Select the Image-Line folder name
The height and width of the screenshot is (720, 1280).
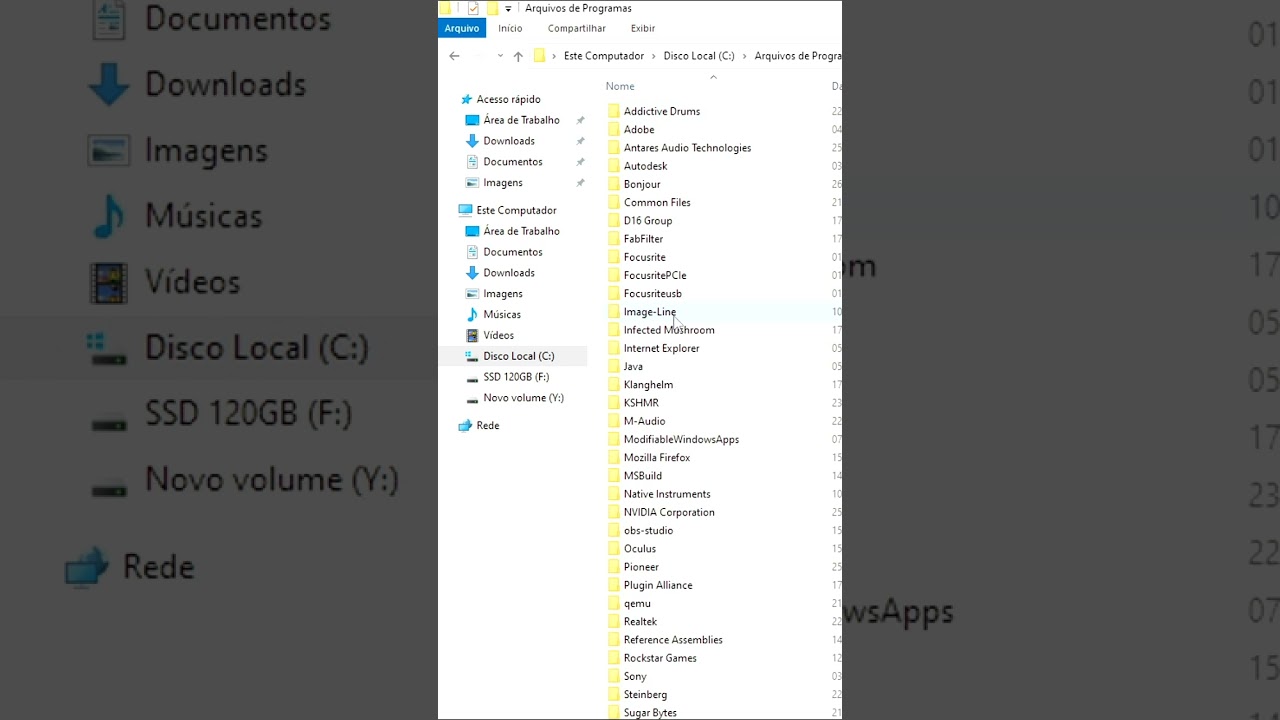(x=650, y=312)
